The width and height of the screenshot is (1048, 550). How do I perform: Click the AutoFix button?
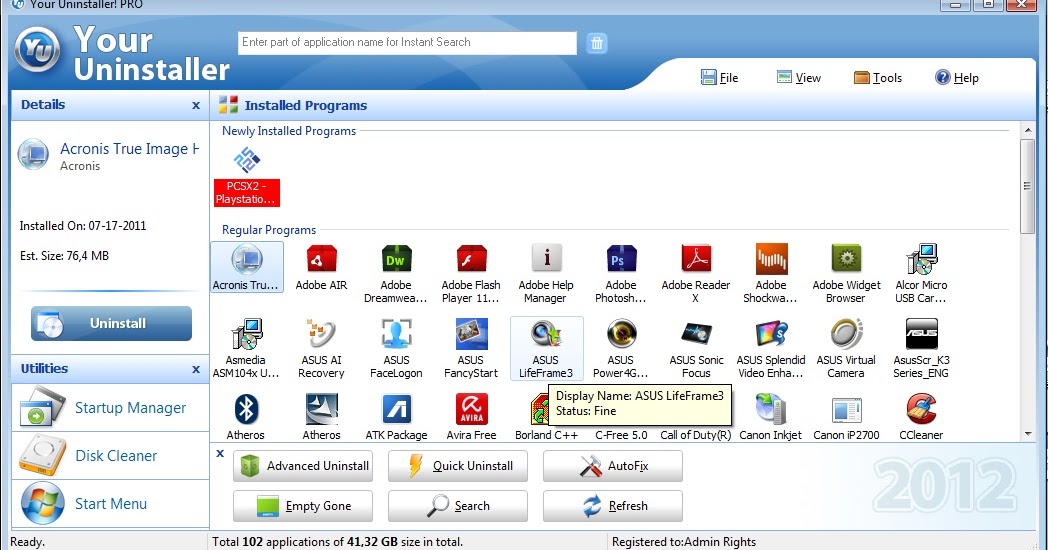[613, 466]
